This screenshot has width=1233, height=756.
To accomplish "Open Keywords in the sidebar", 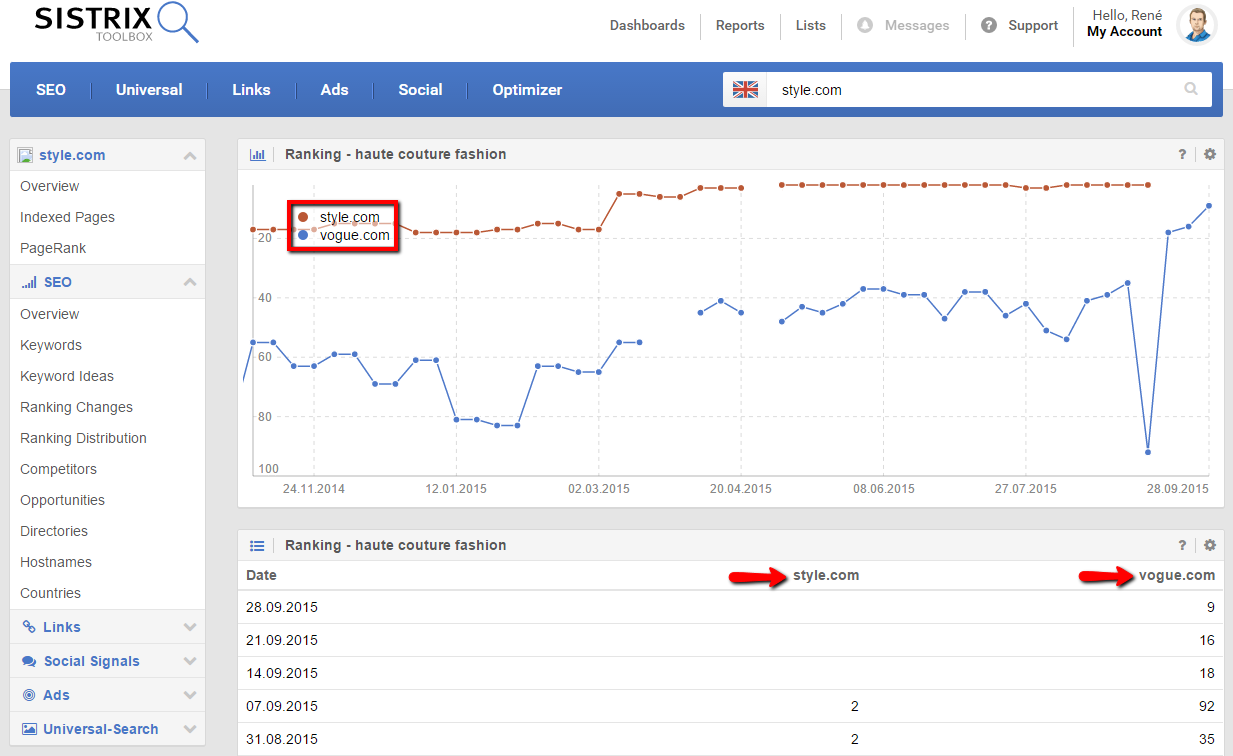I will click(x=51, y=345).
